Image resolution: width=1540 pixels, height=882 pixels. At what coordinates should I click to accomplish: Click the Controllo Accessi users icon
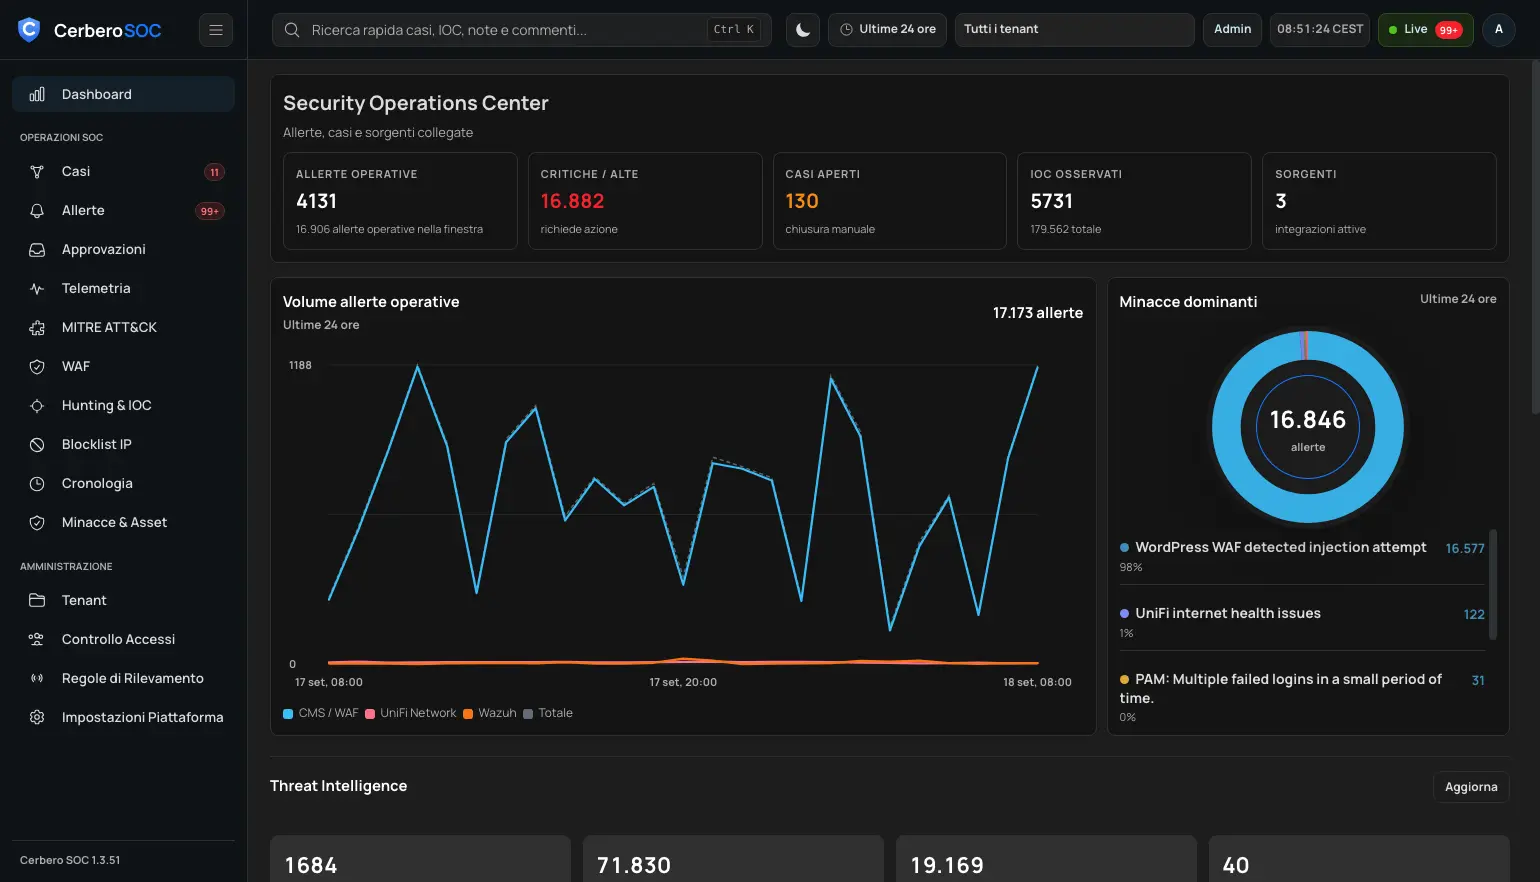(x=37, y=640)
